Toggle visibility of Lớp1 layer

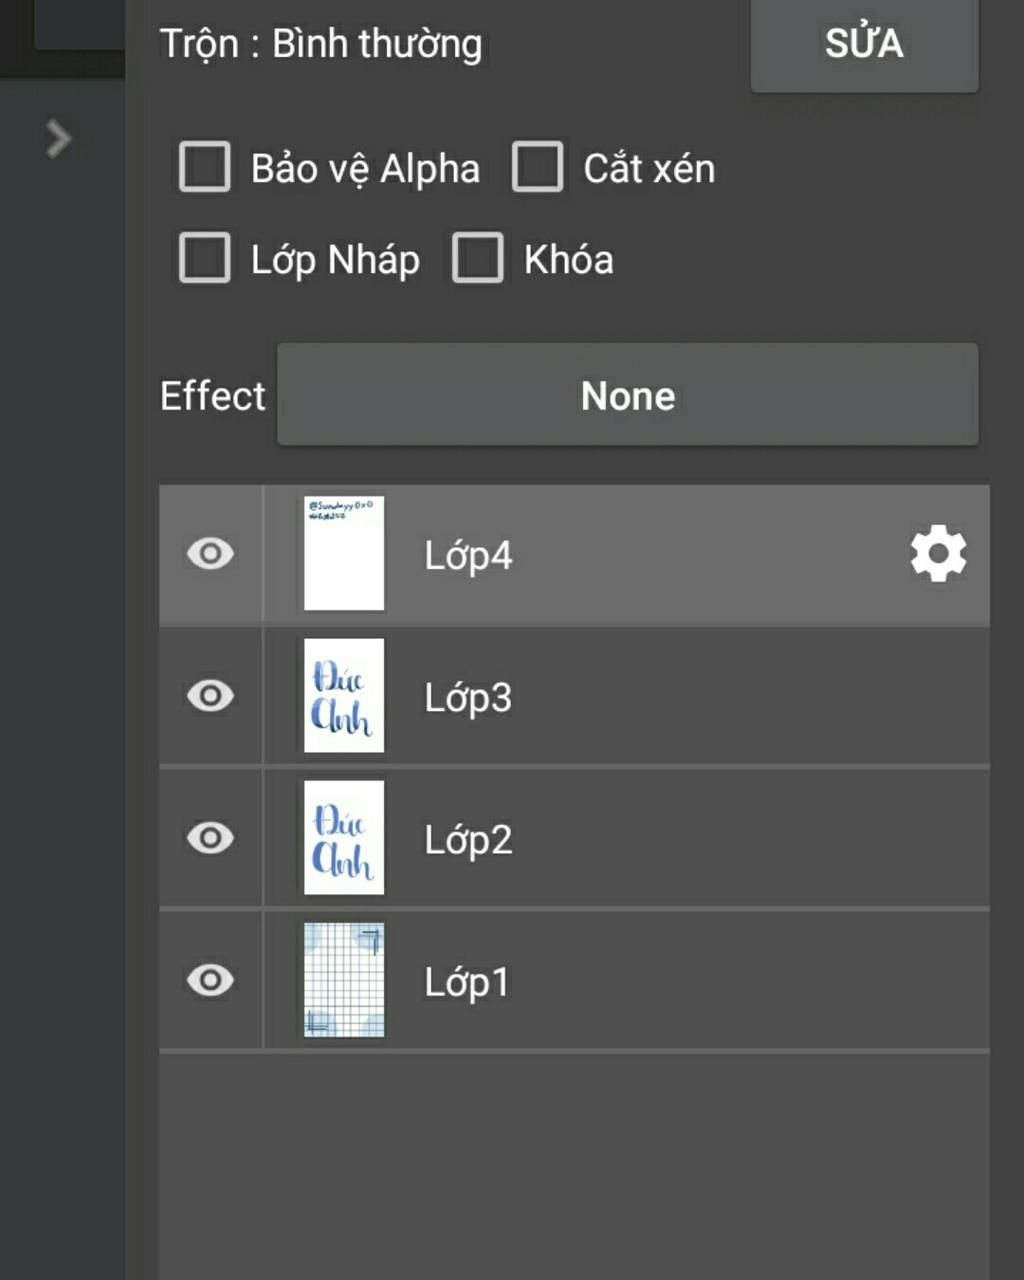point(210,980)
